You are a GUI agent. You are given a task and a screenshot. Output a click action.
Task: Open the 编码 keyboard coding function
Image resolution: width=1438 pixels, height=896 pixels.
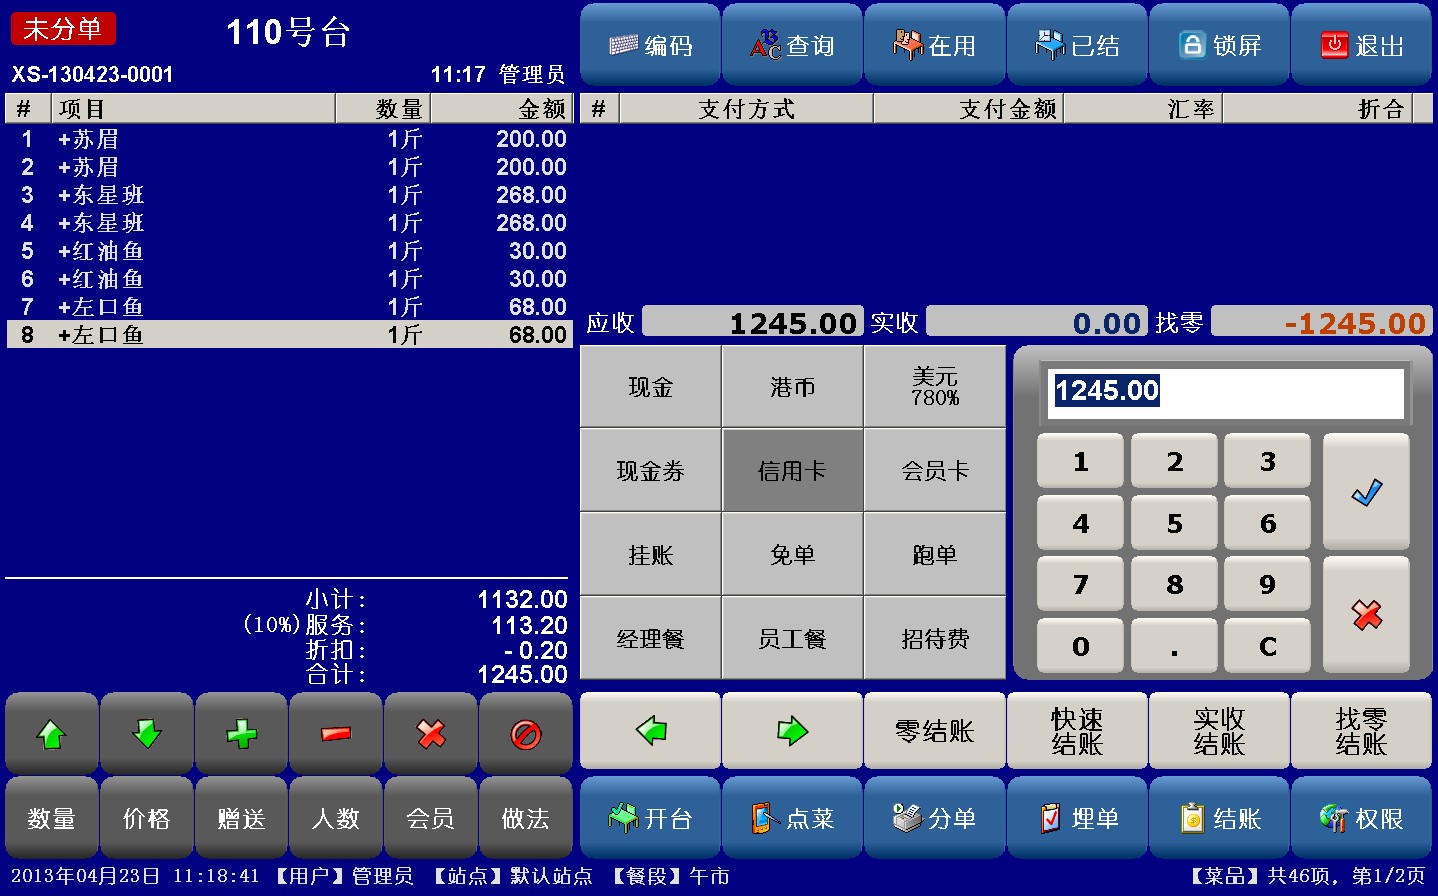(x=649, y=44)
